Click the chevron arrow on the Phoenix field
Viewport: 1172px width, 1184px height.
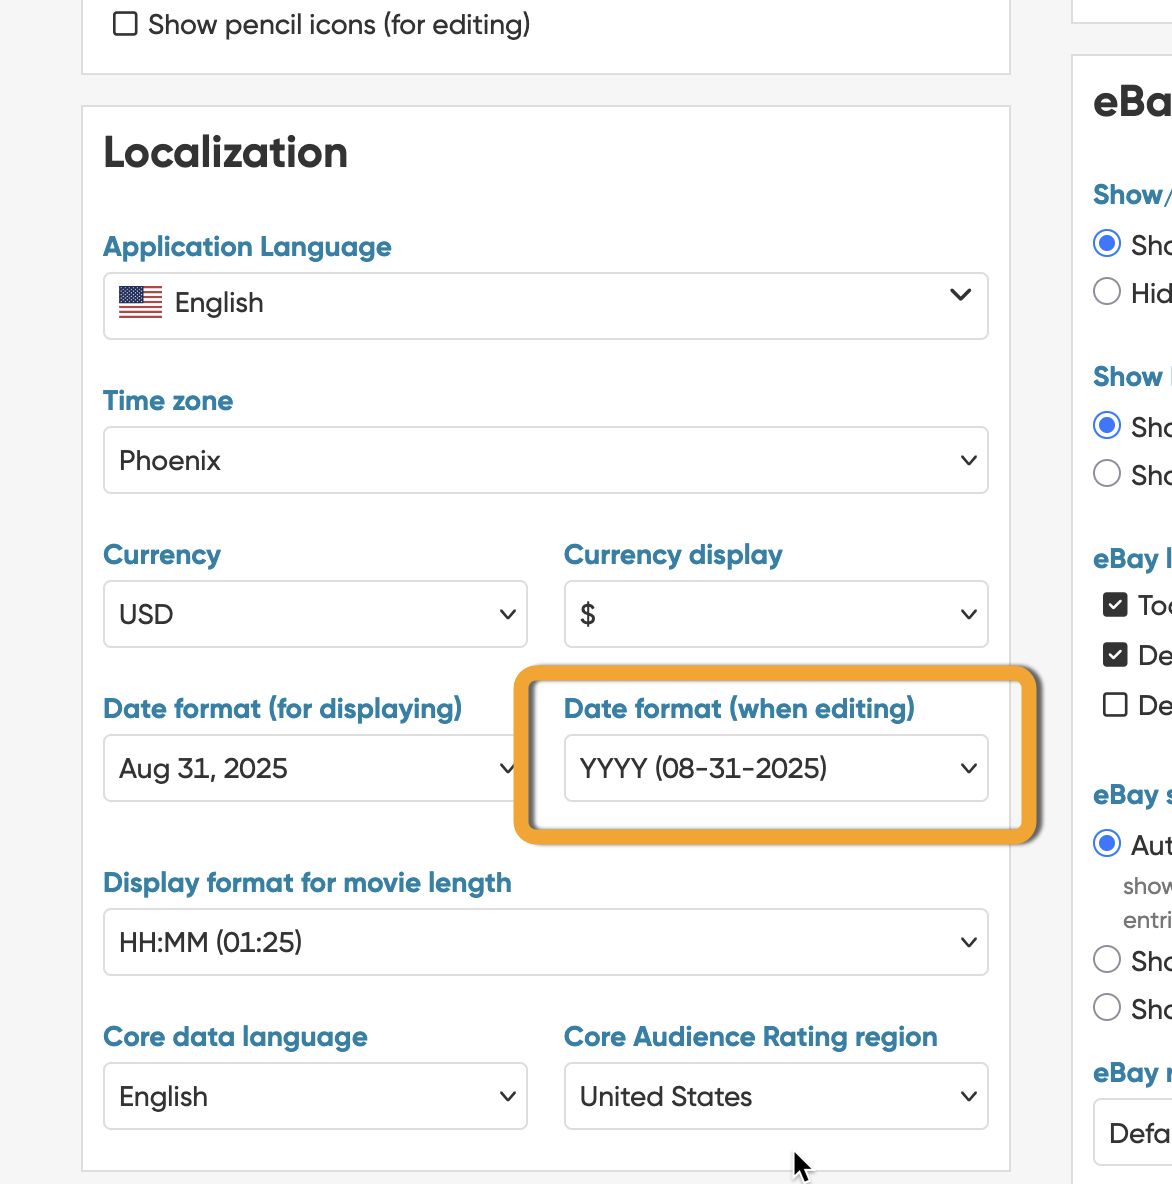pos(968,461)
